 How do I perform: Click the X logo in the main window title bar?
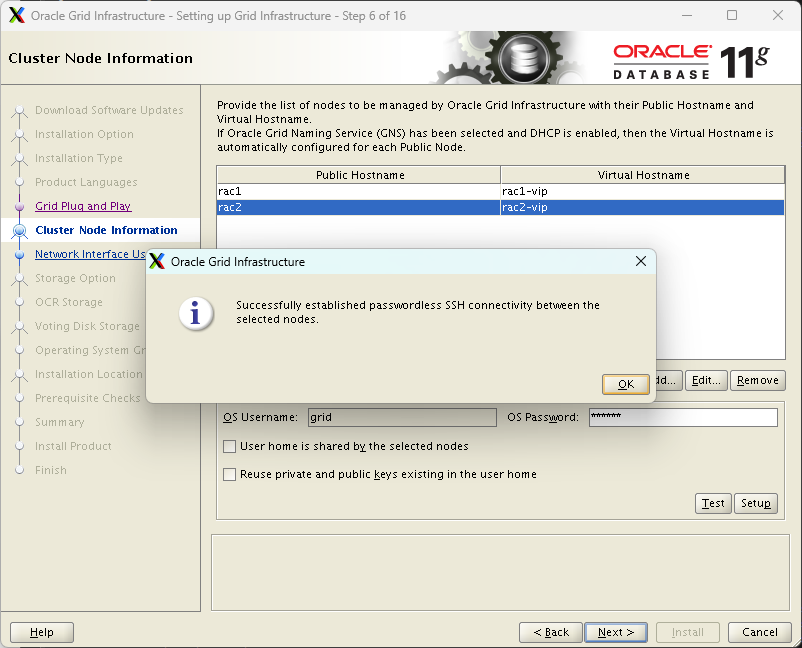click(x=16, y=15)
